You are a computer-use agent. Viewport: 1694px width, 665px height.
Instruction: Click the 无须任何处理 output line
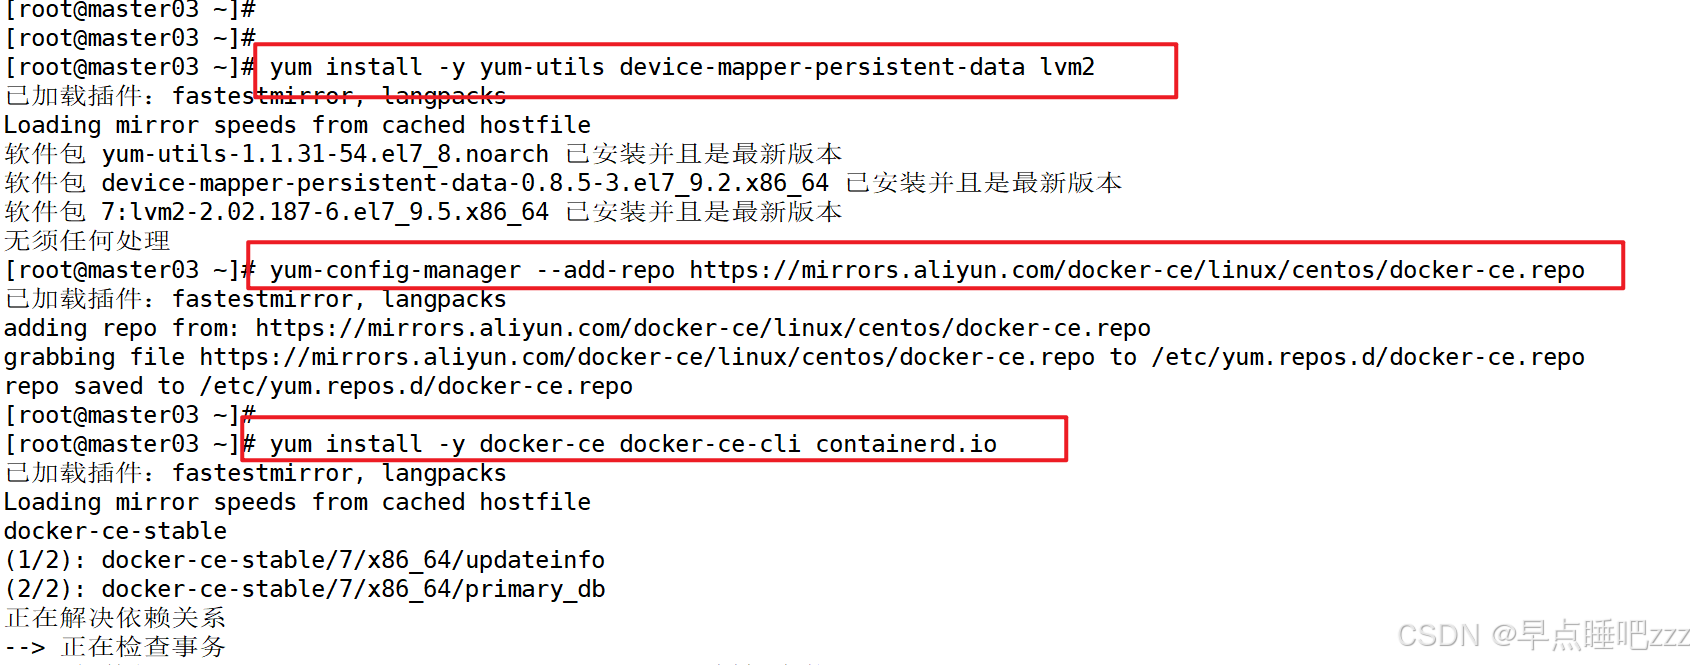(x=87, y=241)
